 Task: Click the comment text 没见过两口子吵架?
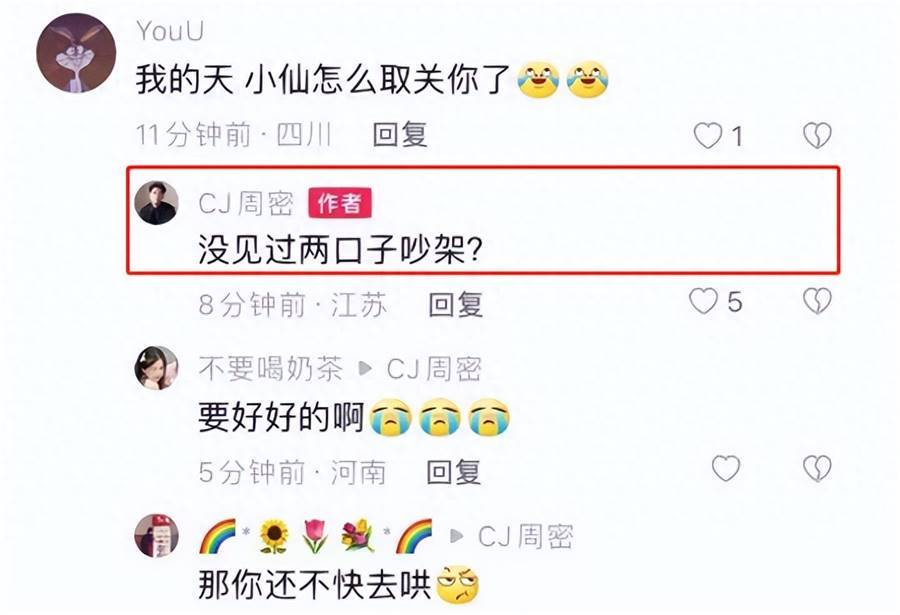point(340,249)
